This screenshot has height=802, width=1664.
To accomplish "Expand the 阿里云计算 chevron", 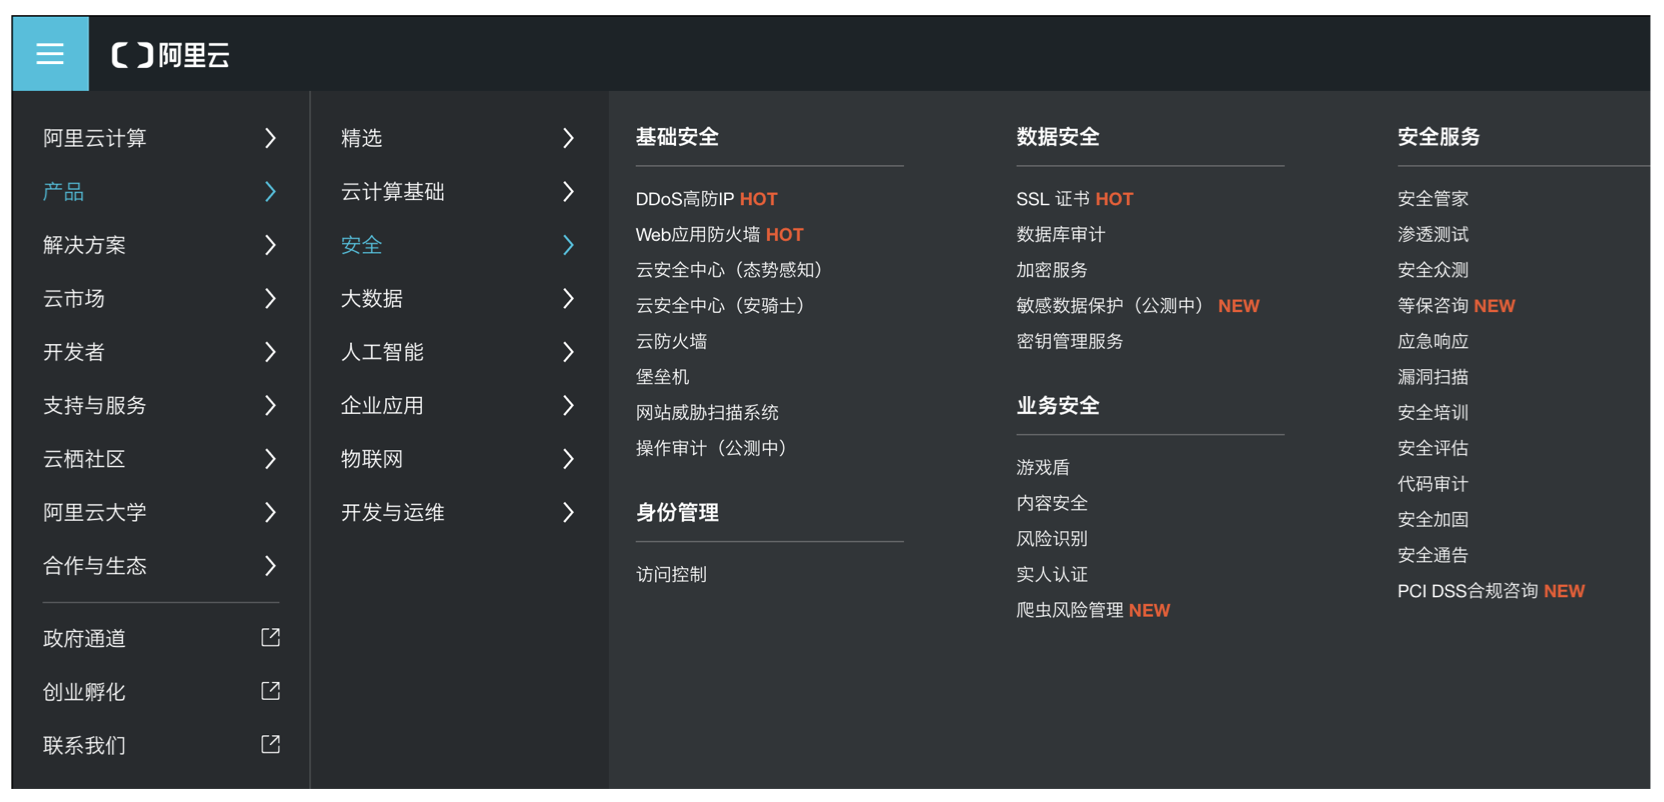I will point(270,138).
